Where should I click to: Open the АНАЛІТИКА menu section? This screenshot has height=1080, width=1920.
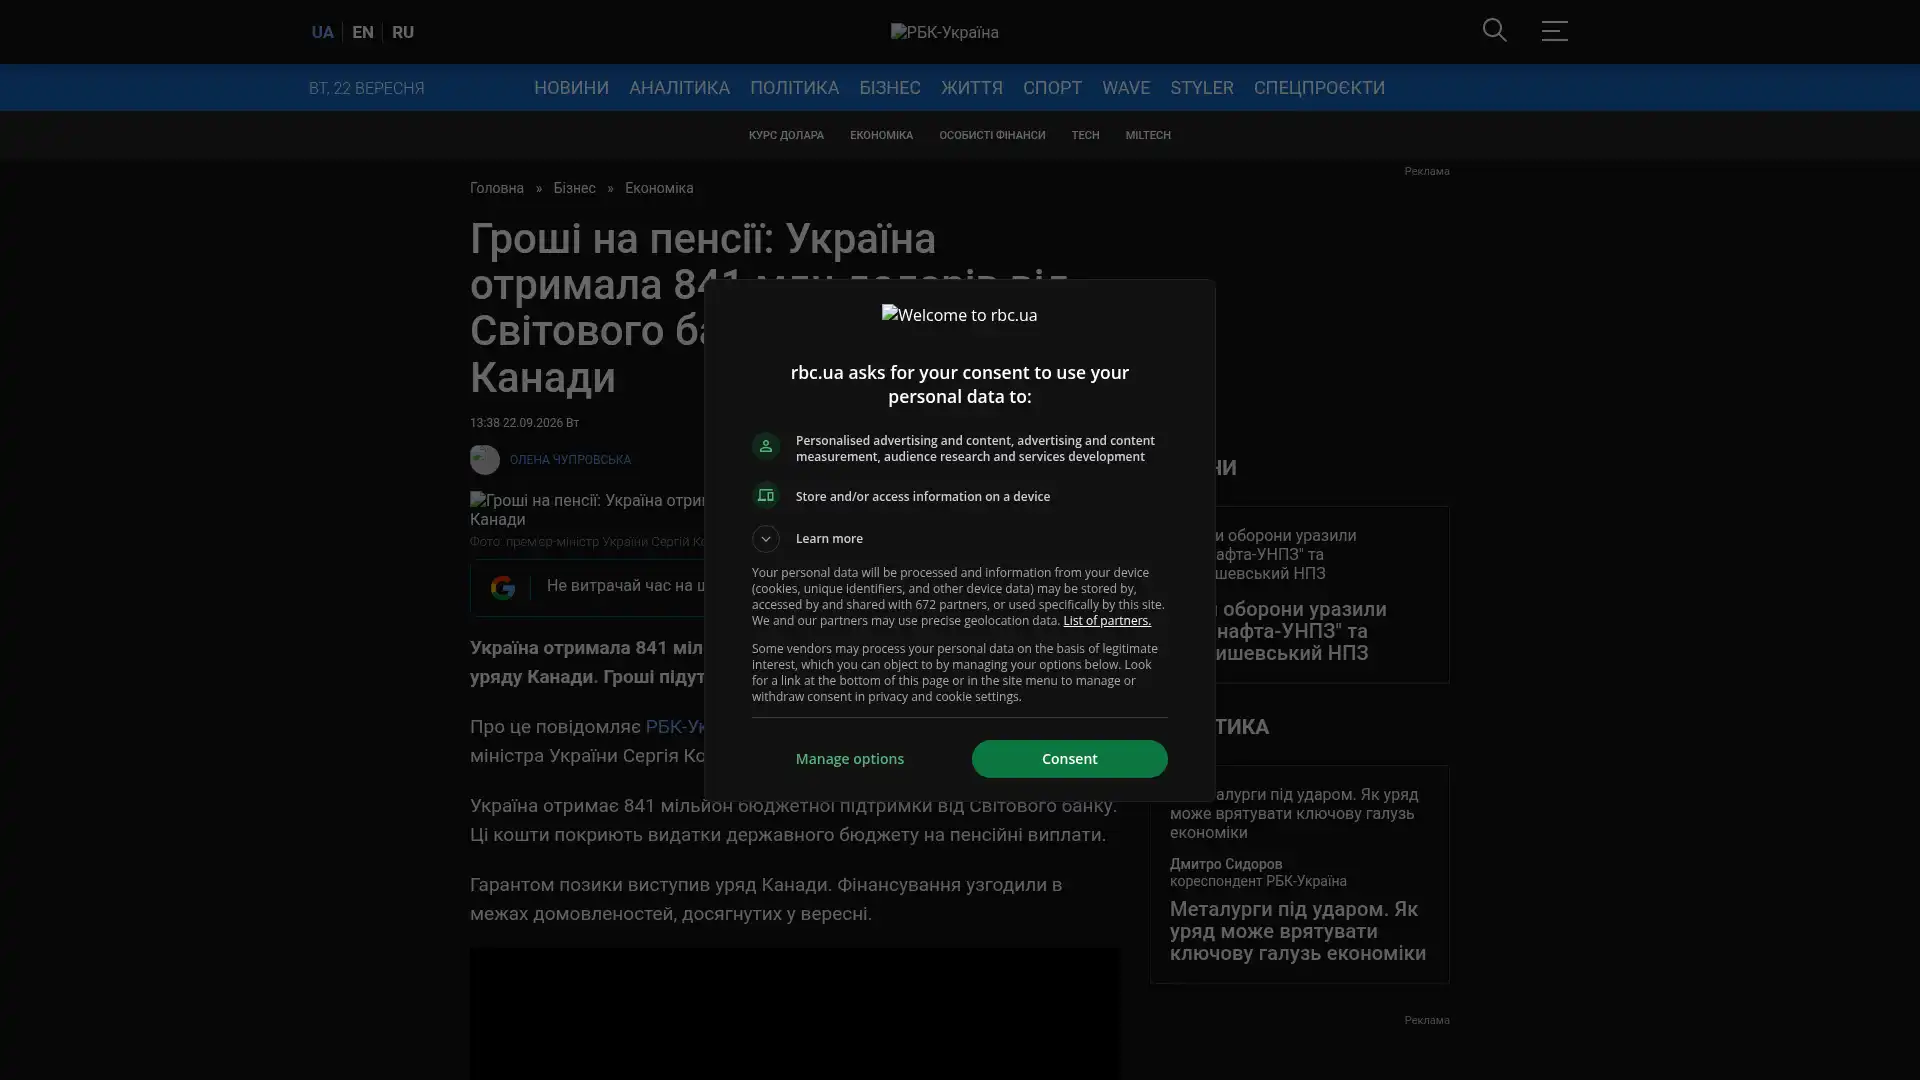point(679,88)
